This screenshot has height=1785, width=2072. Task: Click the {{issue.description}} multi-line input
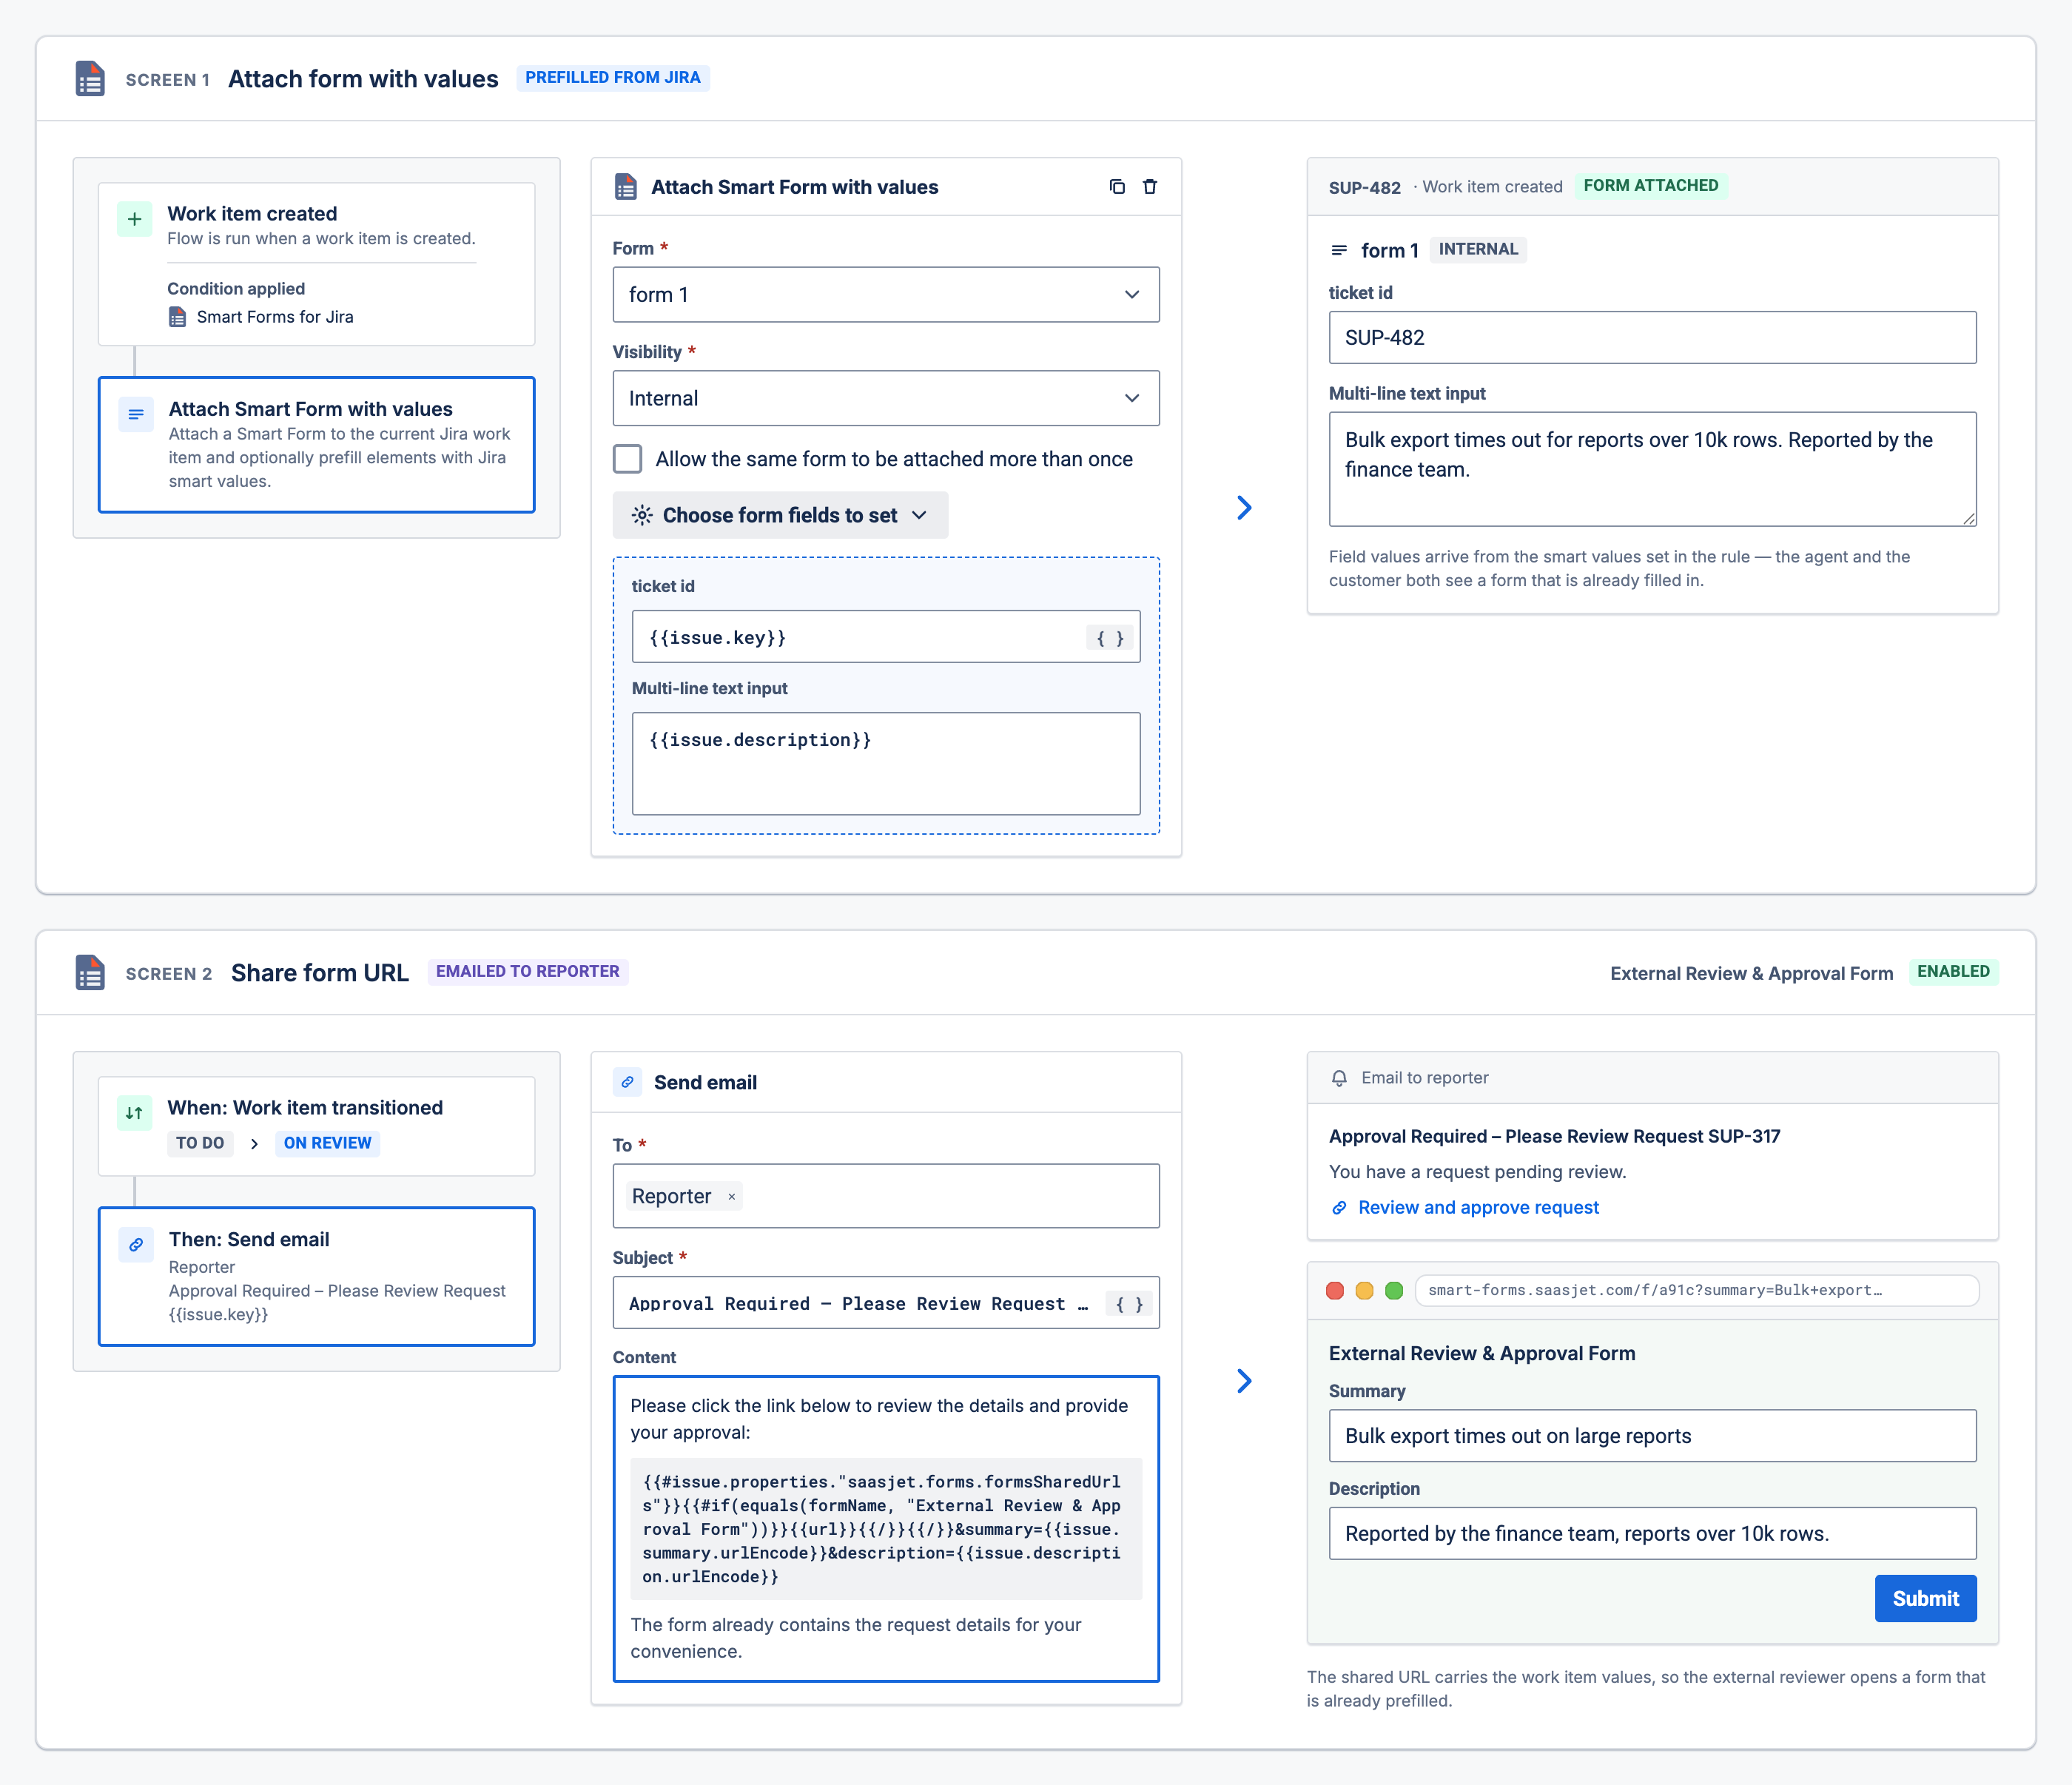(886, 764)
